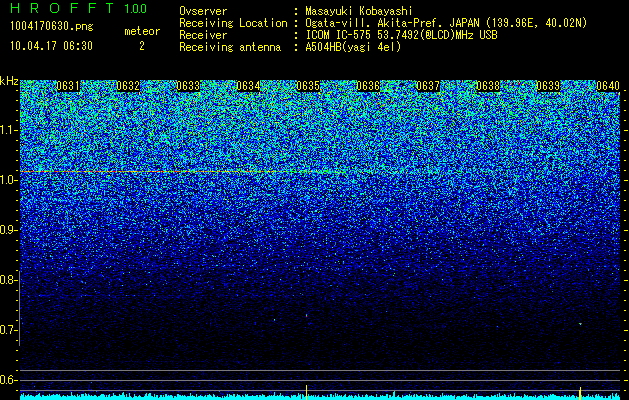Click the meteor echo dot below 0635
Screen dimensions: 629x400
click(306, 316)
